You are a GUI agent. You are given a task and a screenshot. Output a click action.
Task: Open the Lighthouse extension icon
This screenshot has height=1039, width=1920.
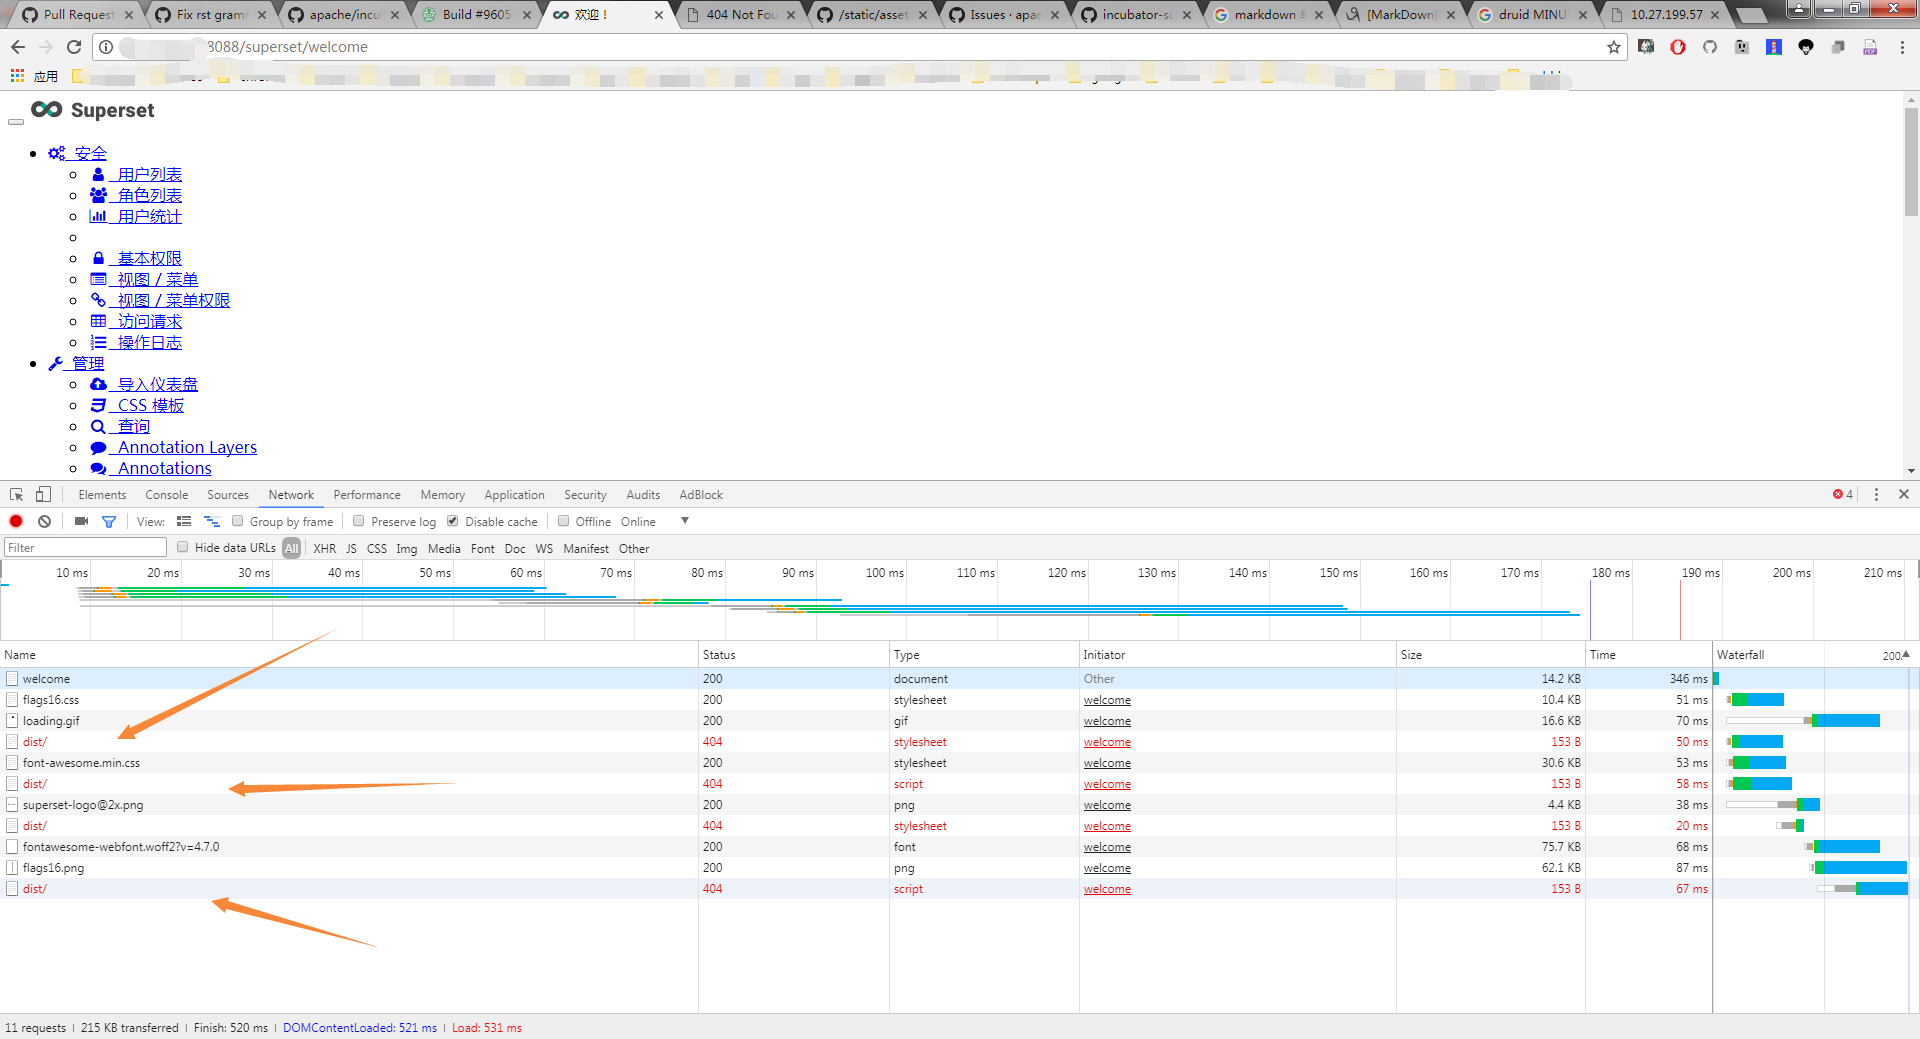1774,47
